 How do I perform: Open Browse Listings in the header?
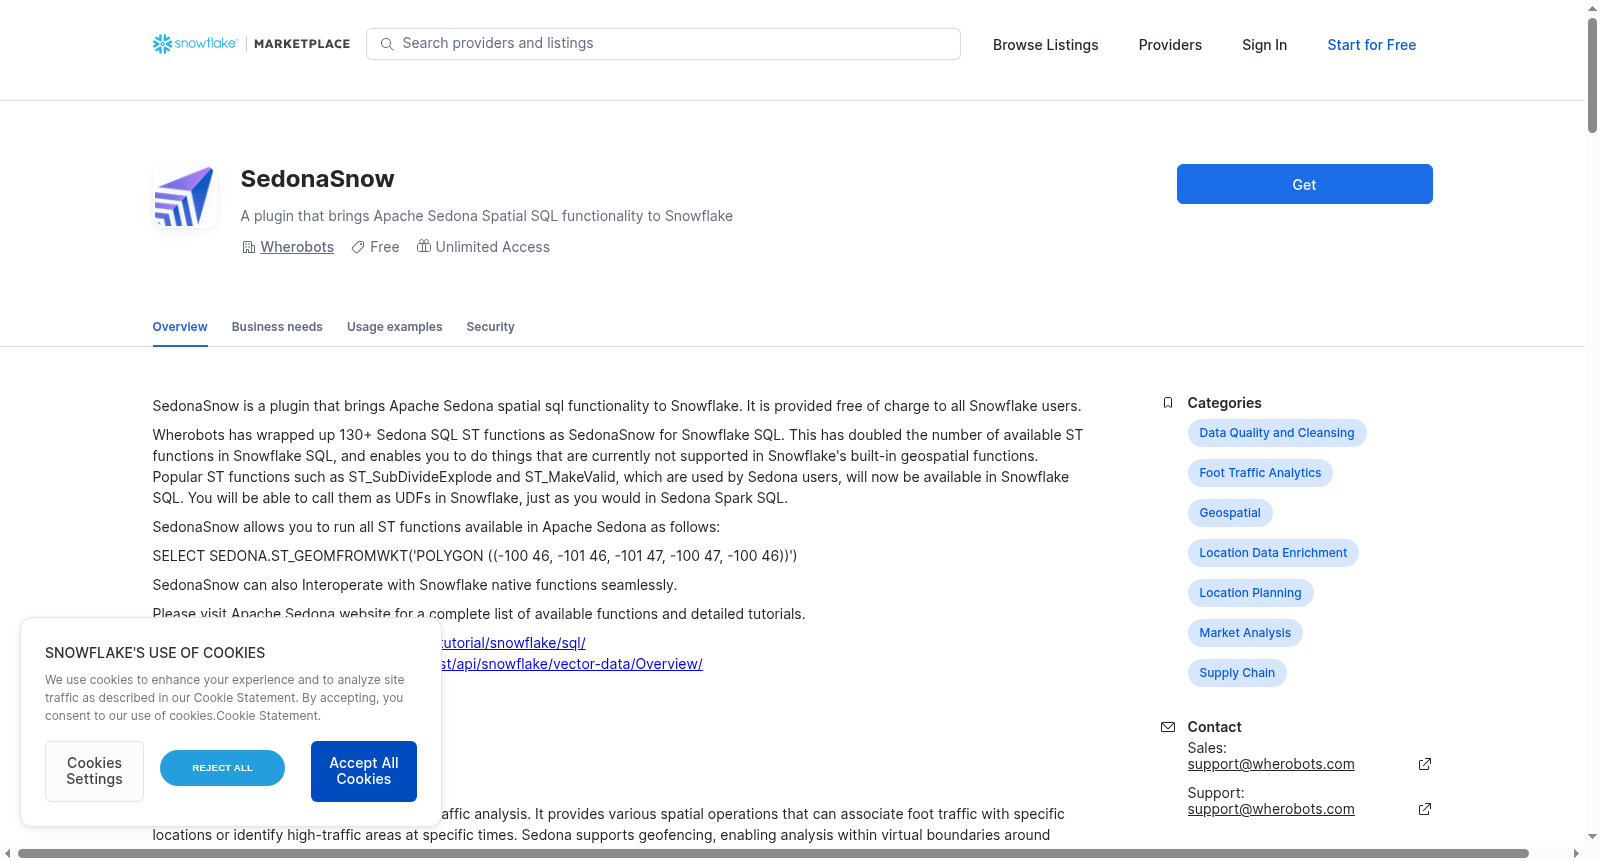[x=1046, y=45]
